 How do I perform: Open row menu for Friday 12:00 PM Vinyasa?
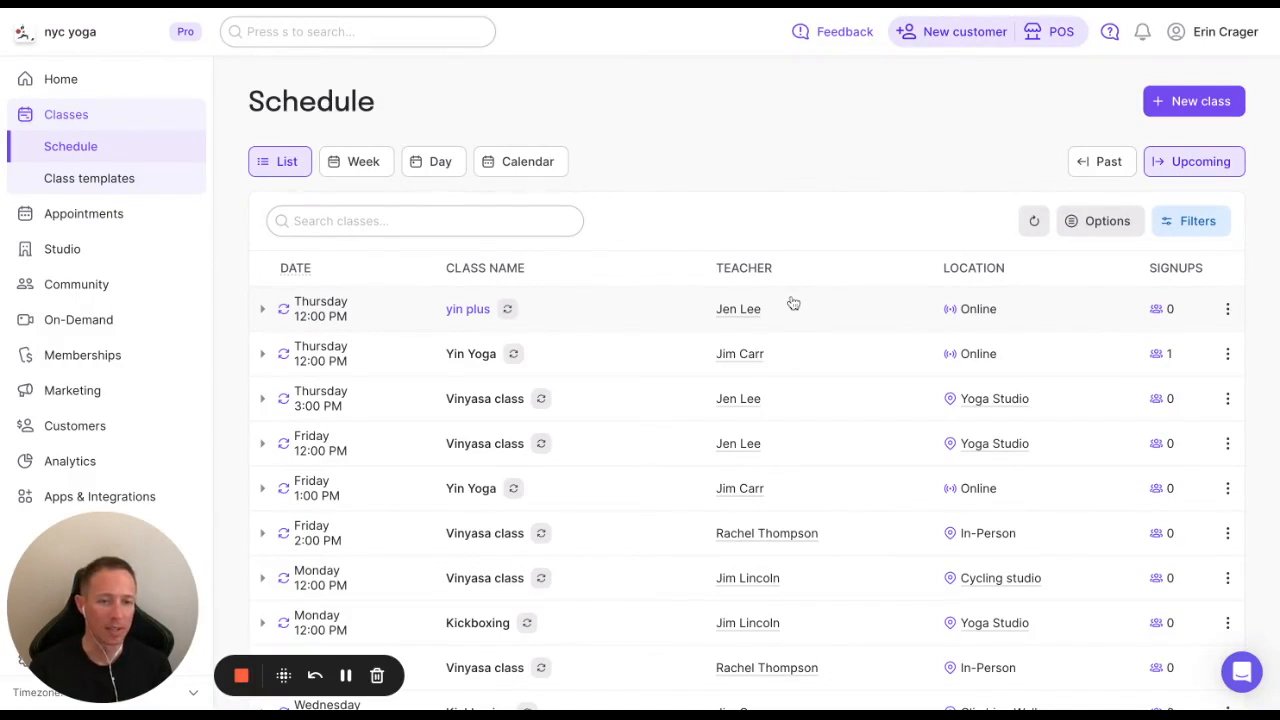tap(1227, 444)
